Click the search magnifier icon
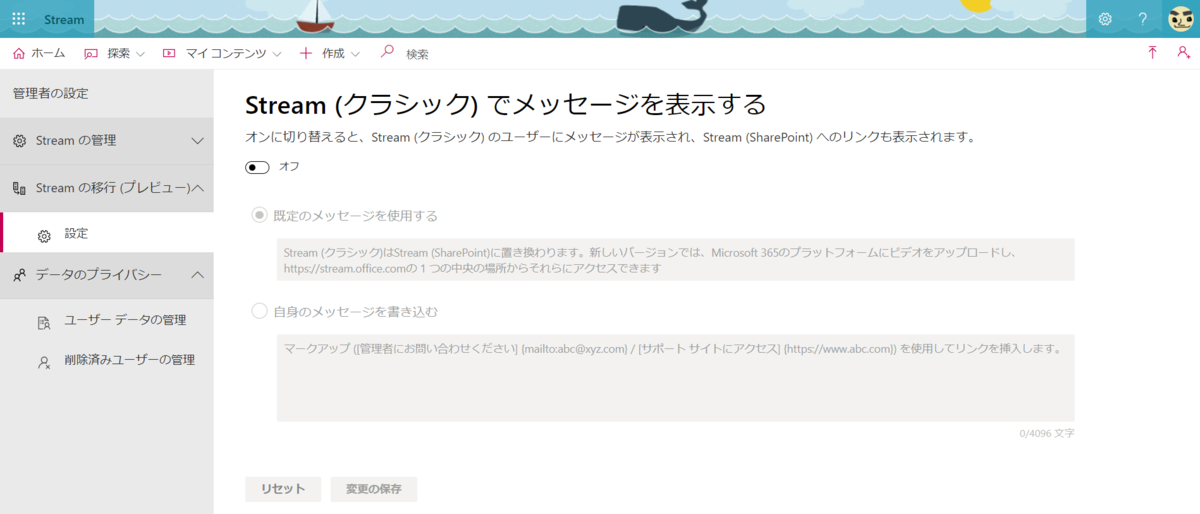Image resolution: width=1200 pixels, height=514 pixels. click(x=388, y=52)
